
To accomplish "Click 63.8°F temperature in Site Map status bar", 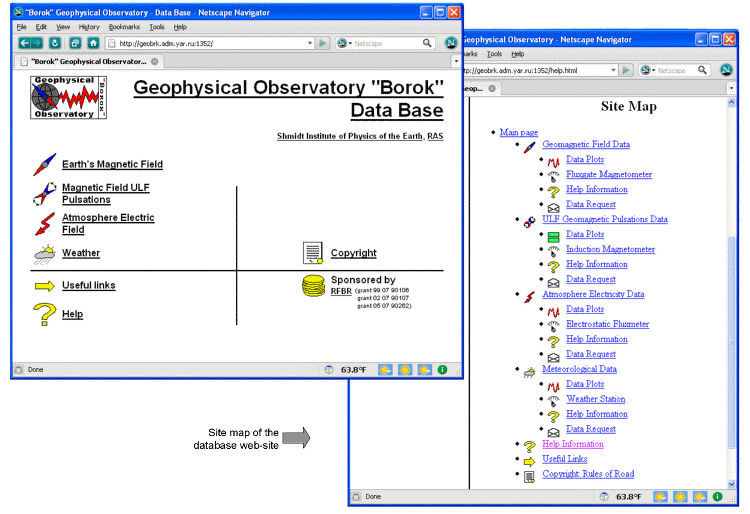I will tap(628, 497).
